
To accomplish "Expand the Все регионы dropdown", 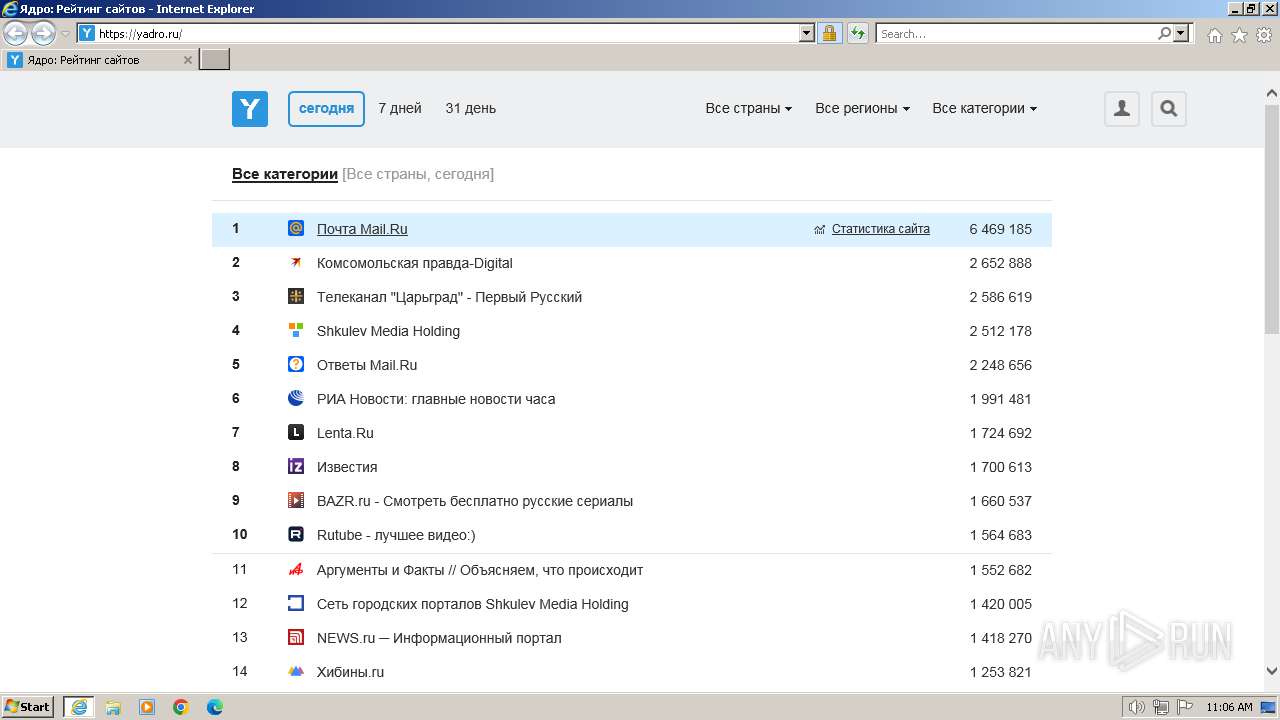I will click(862, 108).
